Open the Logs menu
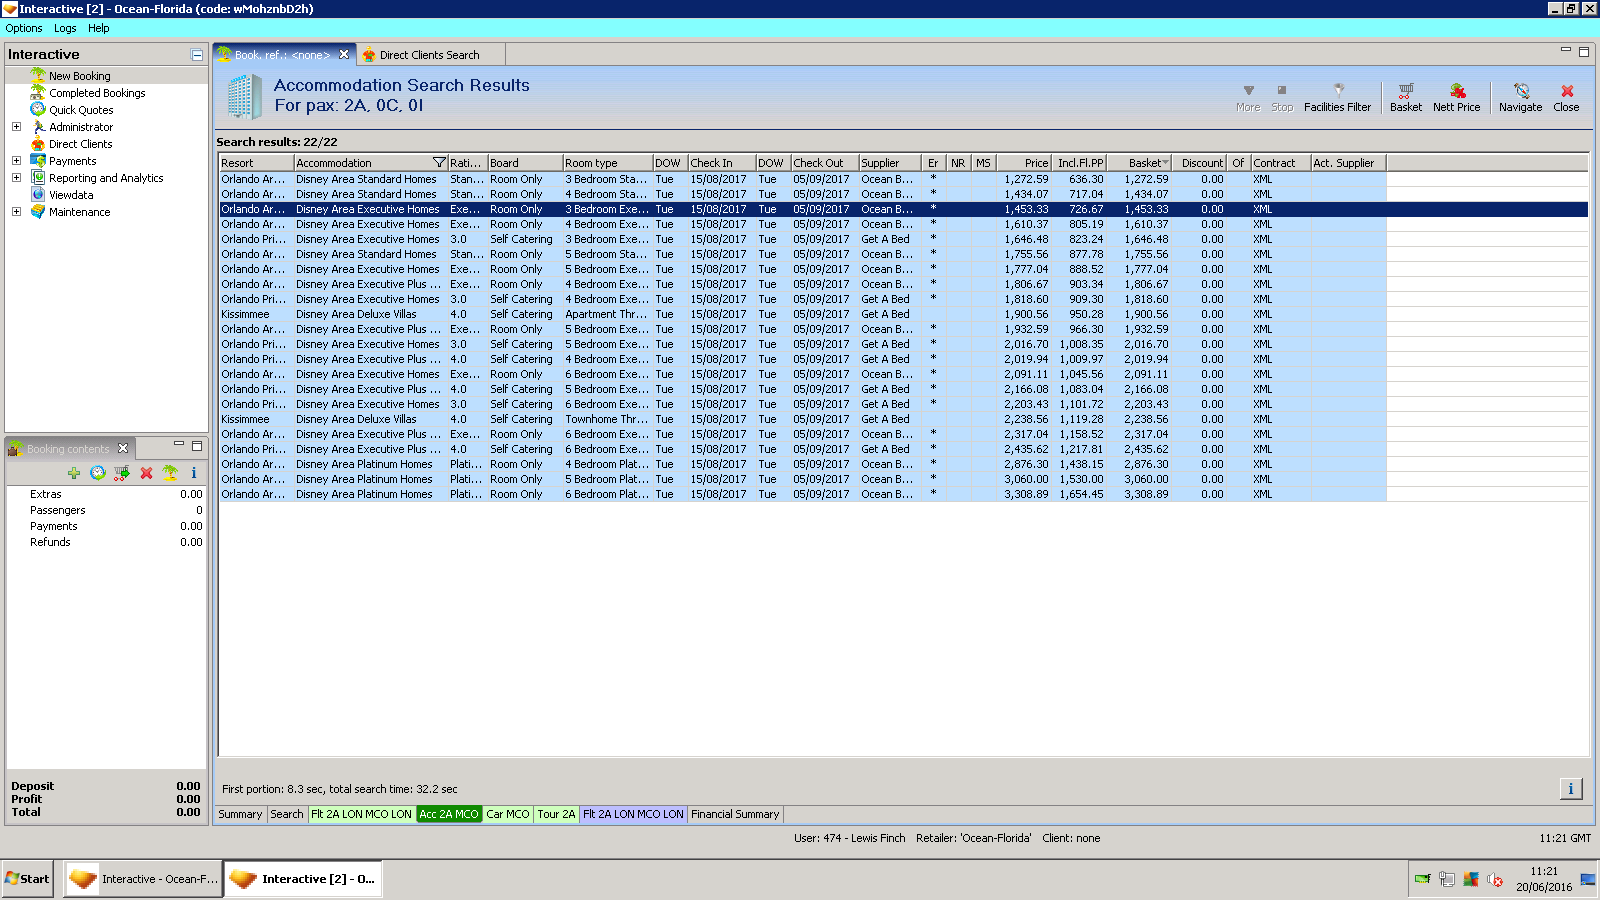This screenshot has height=900, width=1600. pos(65,28)
